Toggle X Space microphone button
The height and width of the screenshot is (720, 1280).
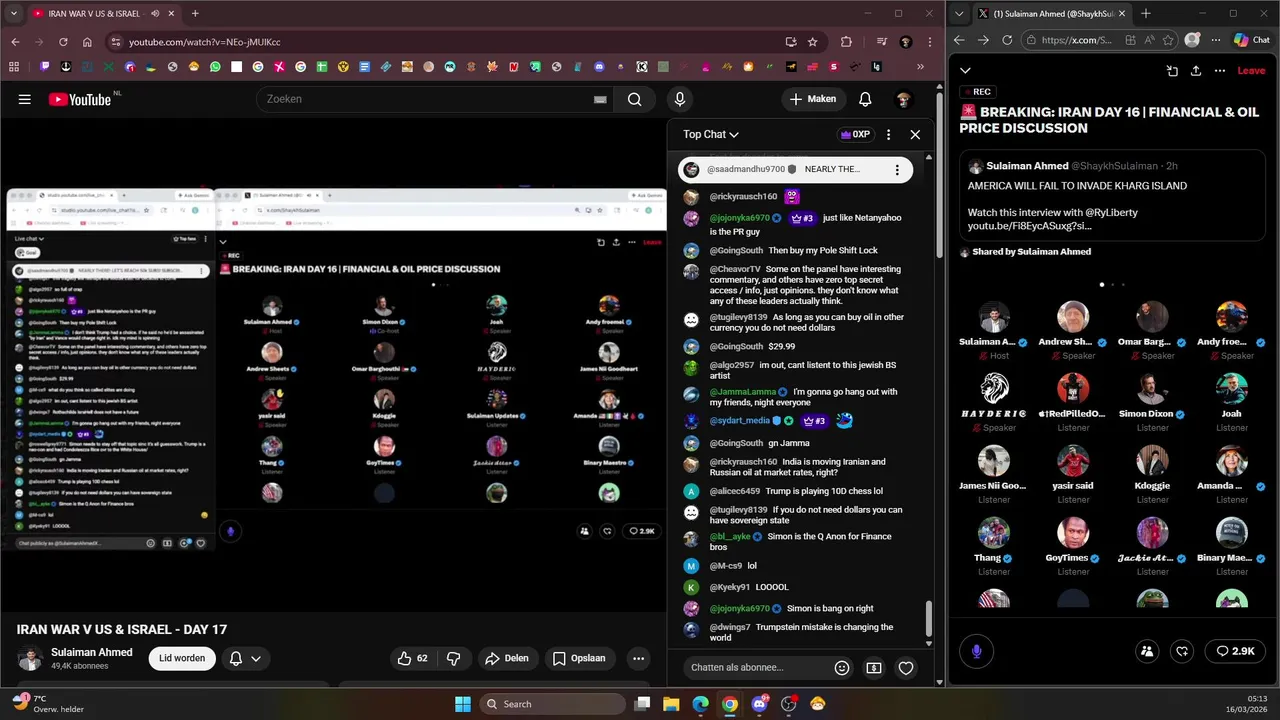coord(977,651)
